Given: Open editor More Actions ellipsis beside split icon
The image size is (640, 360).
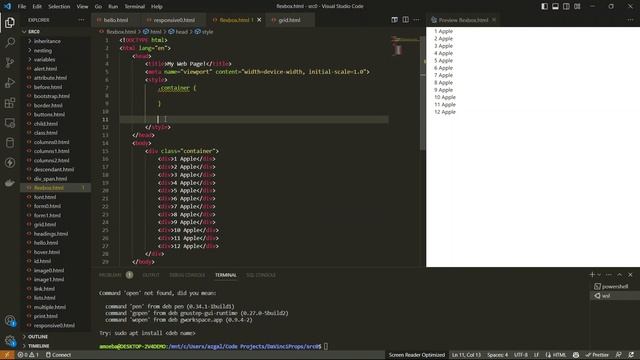Looking at the screenshot, I should (x=416, y=20).
